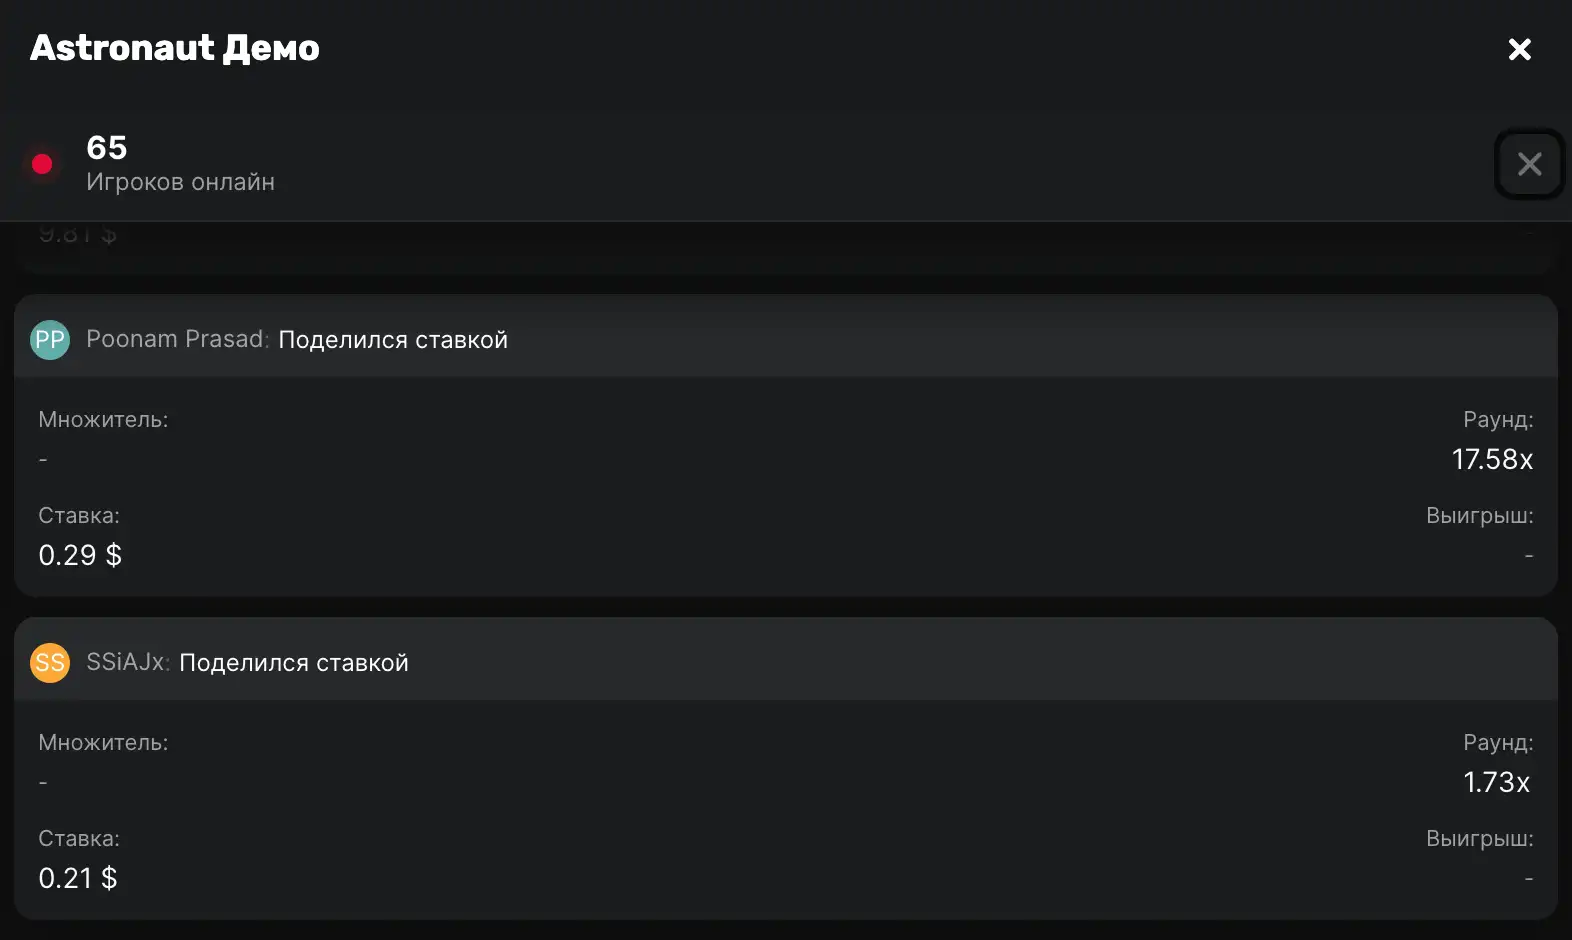Image resolution: width=1572 pixels, height=940 pixels.
Task: Open SSiAJx's username
Action: point(127,663)
